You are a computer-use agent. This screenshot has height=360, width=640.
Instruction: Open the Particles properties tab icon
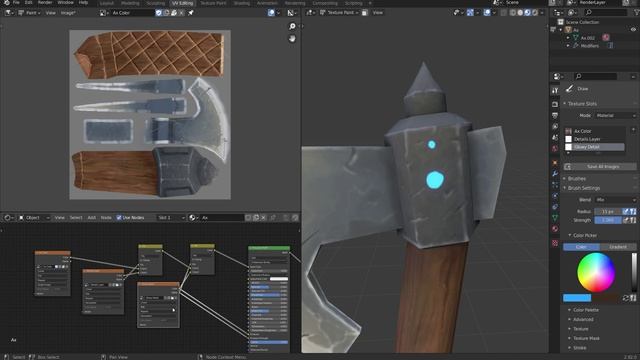click(555, 185)
